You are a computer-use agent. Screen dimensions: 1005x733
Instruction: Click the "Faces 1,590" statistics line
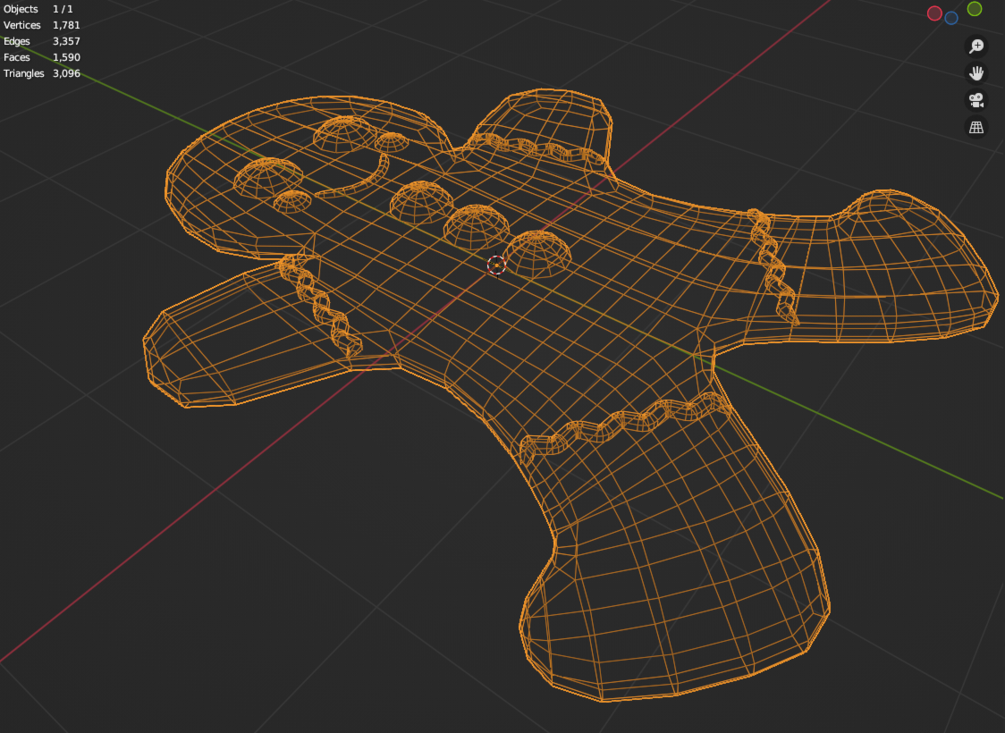pos(41,57)
